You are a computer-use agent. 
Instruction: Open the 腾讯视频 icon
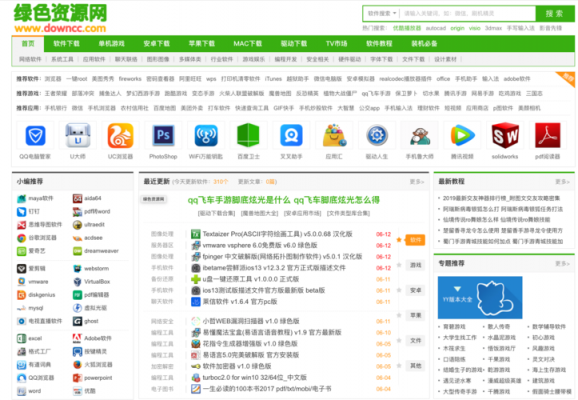coord(462,135)
